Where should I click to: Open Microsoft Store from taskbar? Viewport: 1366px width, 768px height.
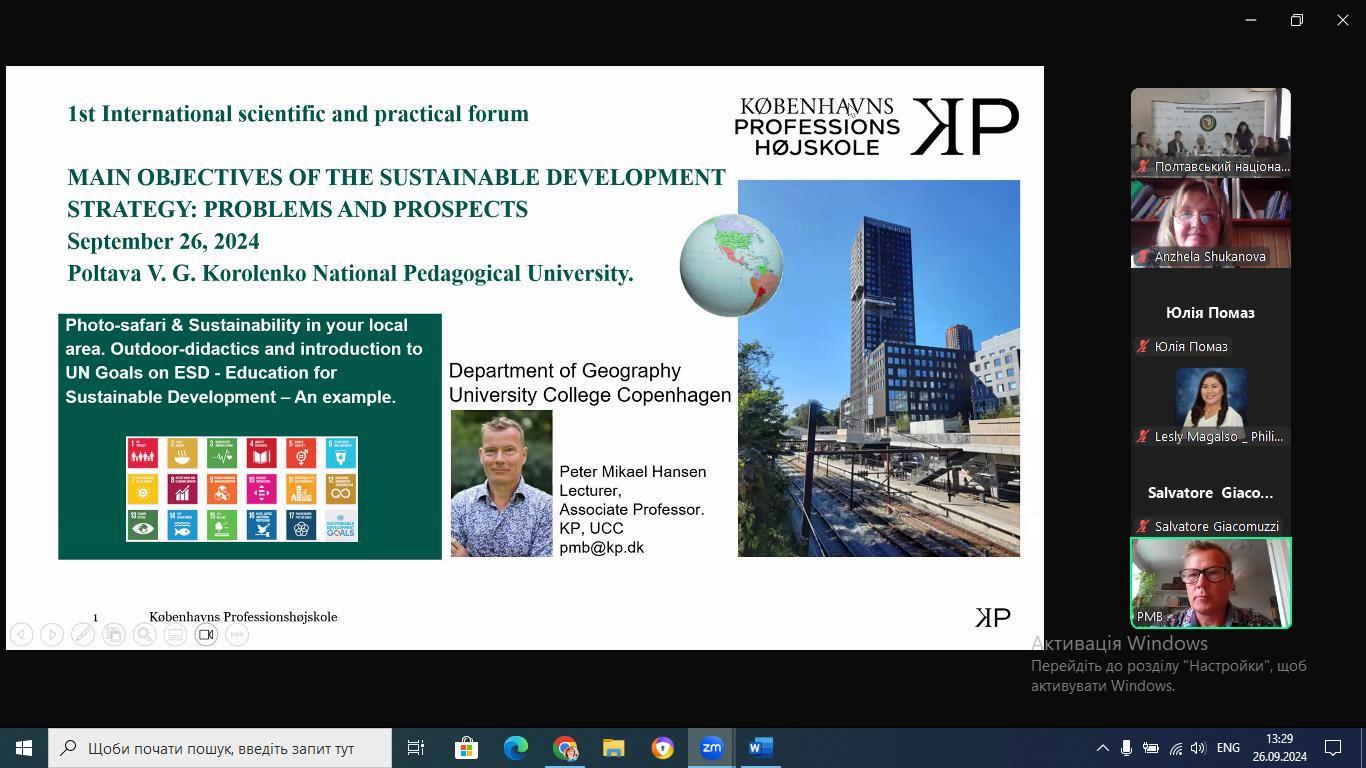tap(466, 748)
